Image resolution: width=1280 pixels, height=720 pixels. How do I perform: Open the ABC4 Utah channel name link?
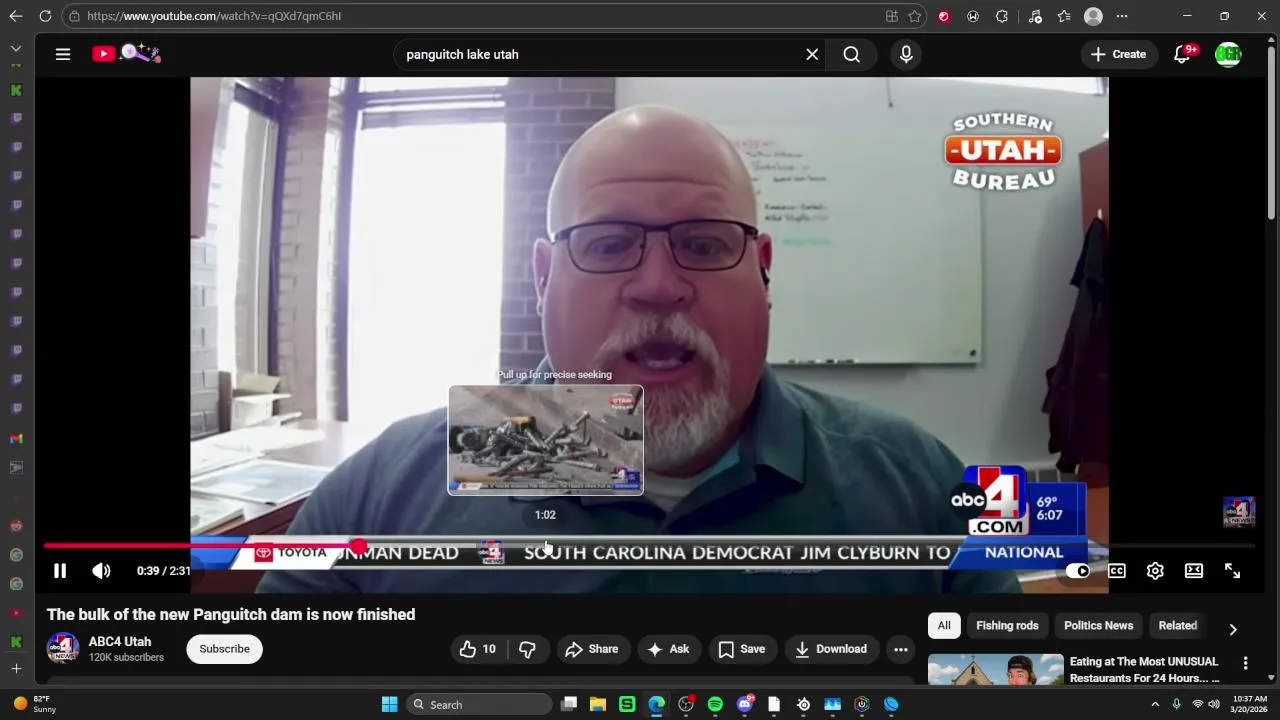pos(120,642)
